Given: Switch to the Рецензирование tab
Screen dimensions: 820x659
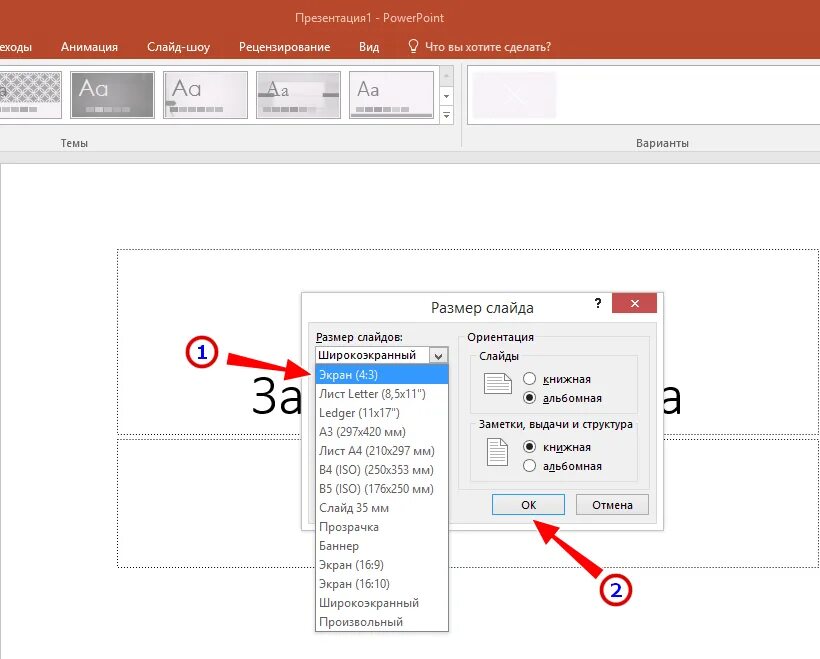Looking at the screenshot, I should tap(284, 47).
